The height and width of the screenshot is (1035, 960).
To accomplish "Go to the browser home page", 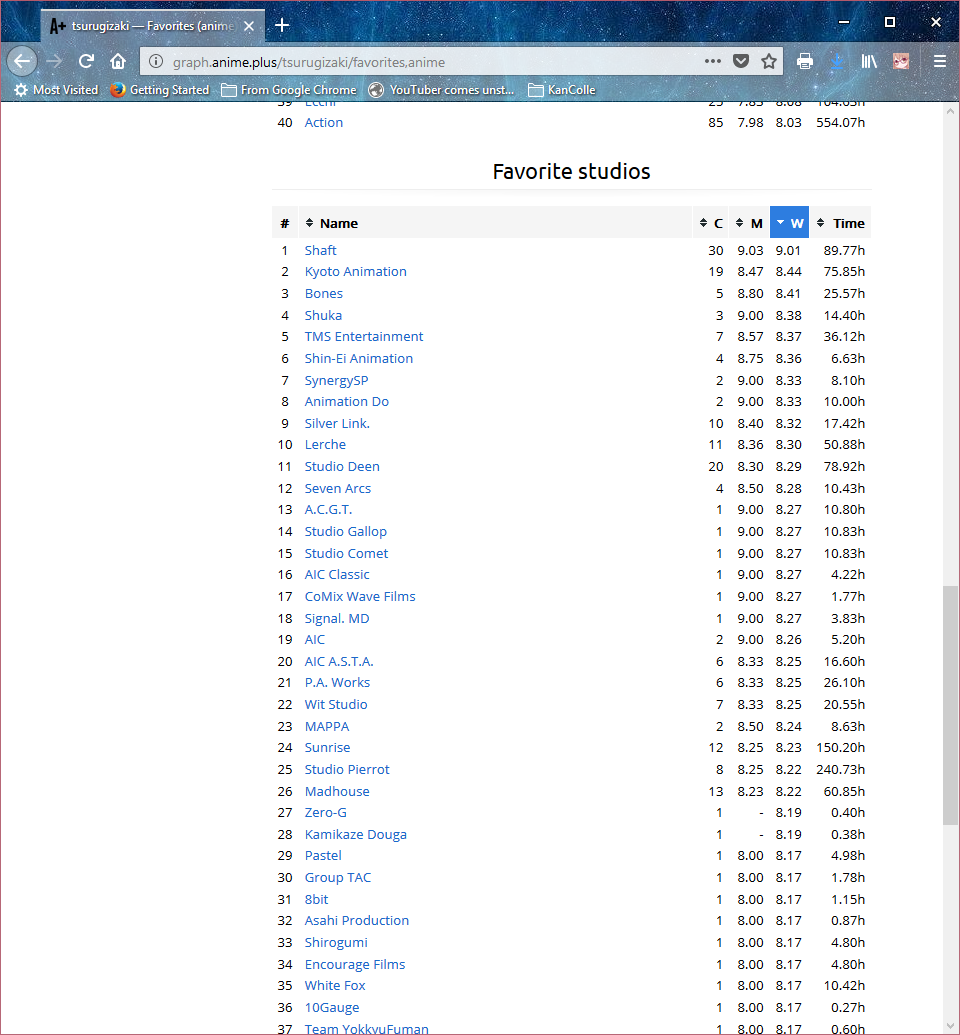I will (118, 61).
